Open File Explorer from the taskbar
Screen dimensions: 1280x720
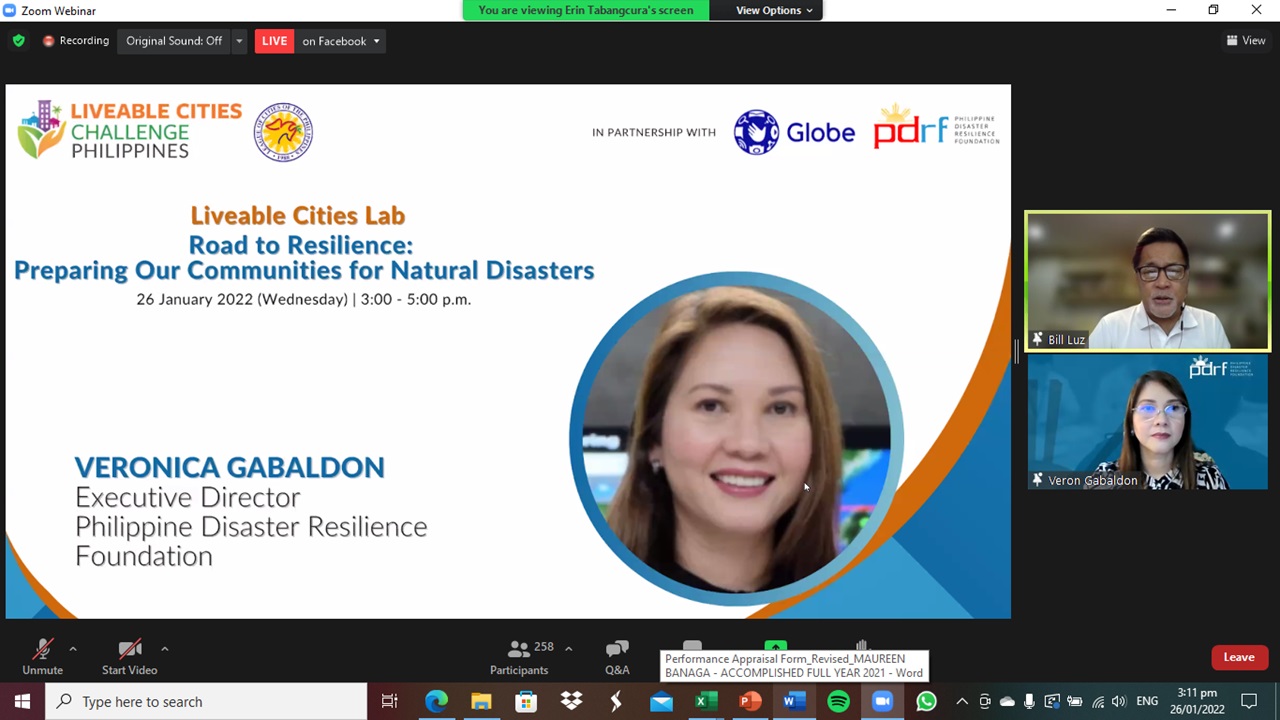pos(481,701)
